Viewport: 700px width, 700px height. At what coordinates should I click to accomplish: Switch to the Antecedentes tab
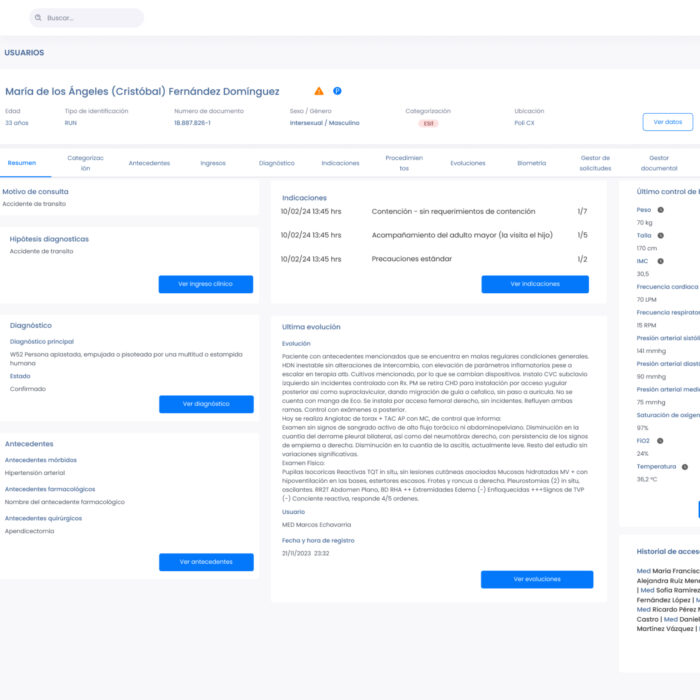tap(149, 163)
